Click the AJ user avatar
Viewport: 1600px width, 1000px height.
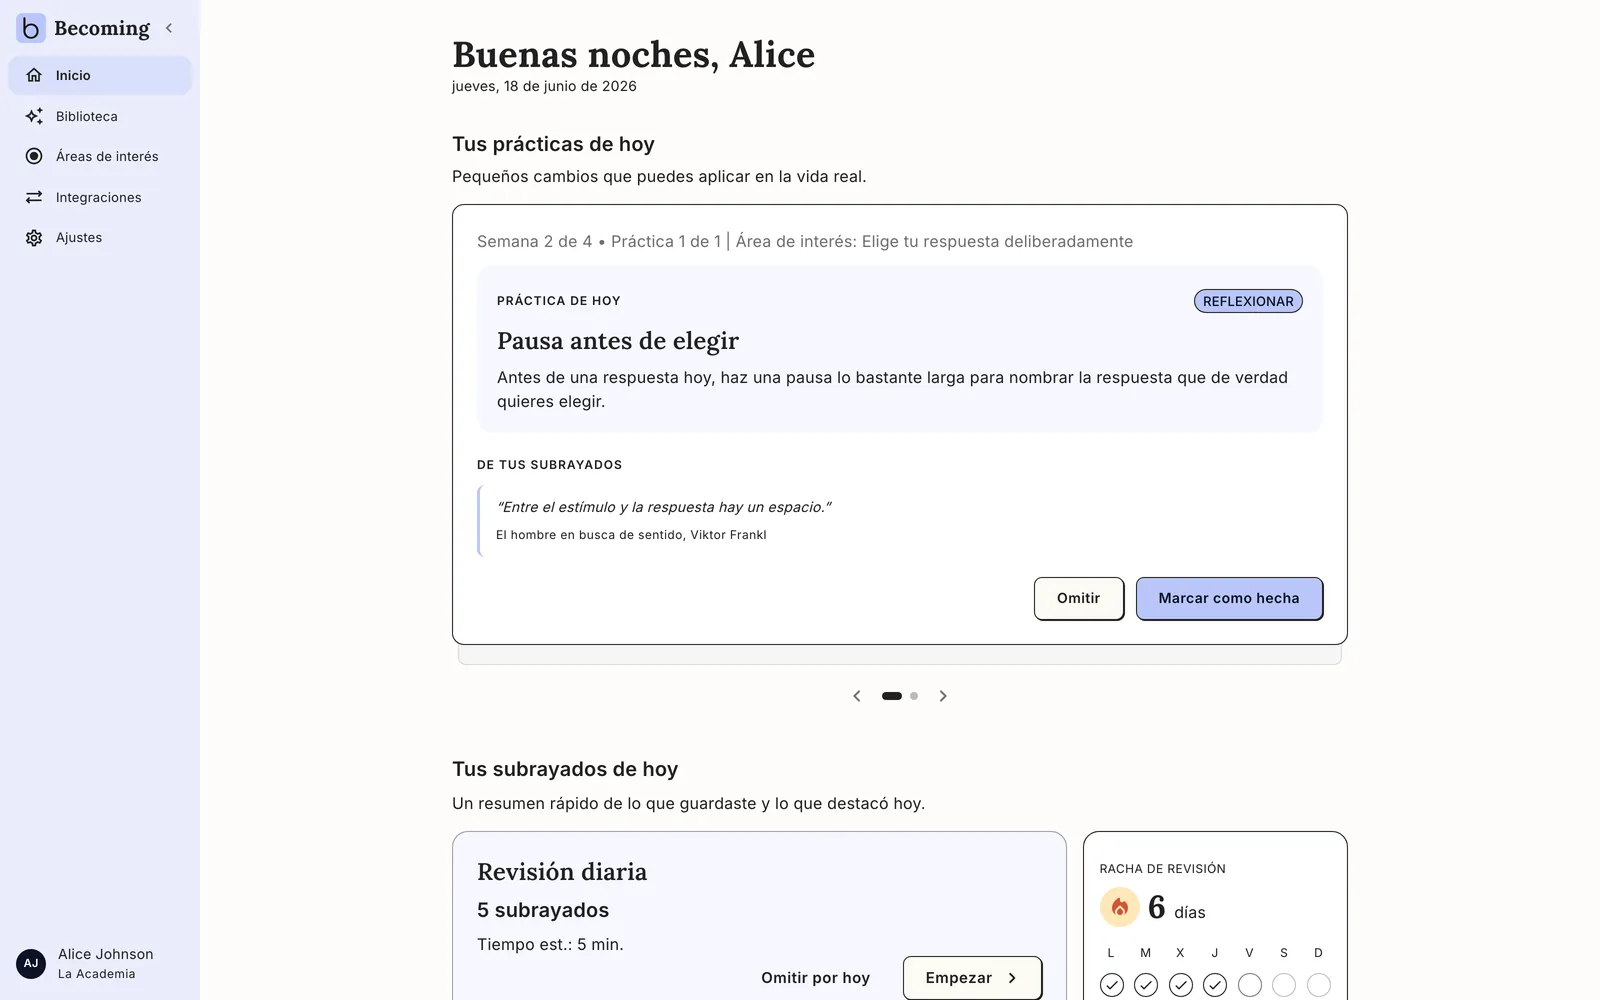coord(31,964)
